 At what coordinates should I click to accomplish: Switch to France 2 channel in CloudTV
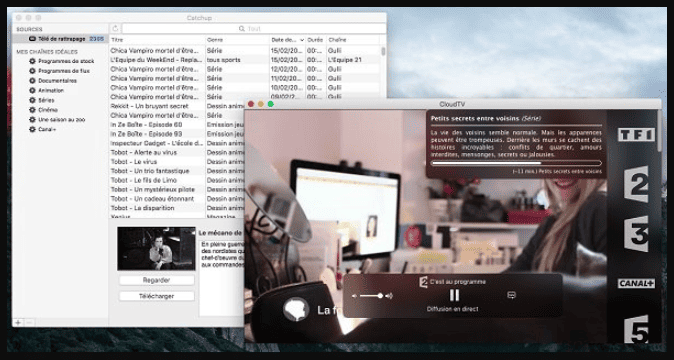click(x=636, y=184)
